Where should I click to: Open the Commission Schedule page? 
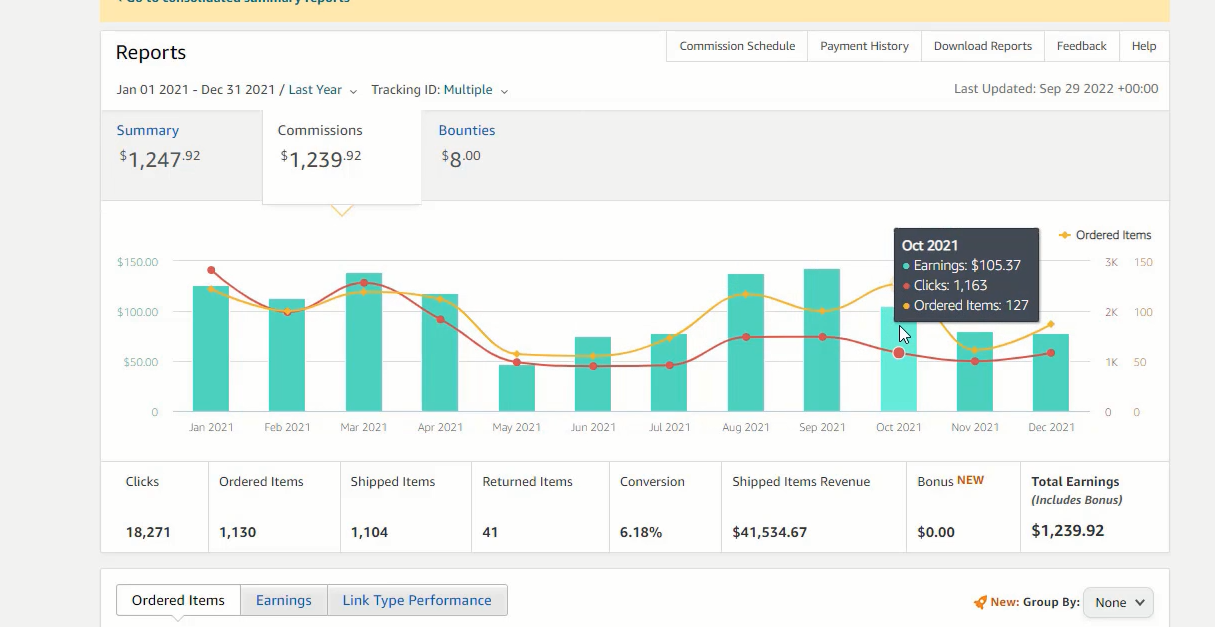point(737,46)
